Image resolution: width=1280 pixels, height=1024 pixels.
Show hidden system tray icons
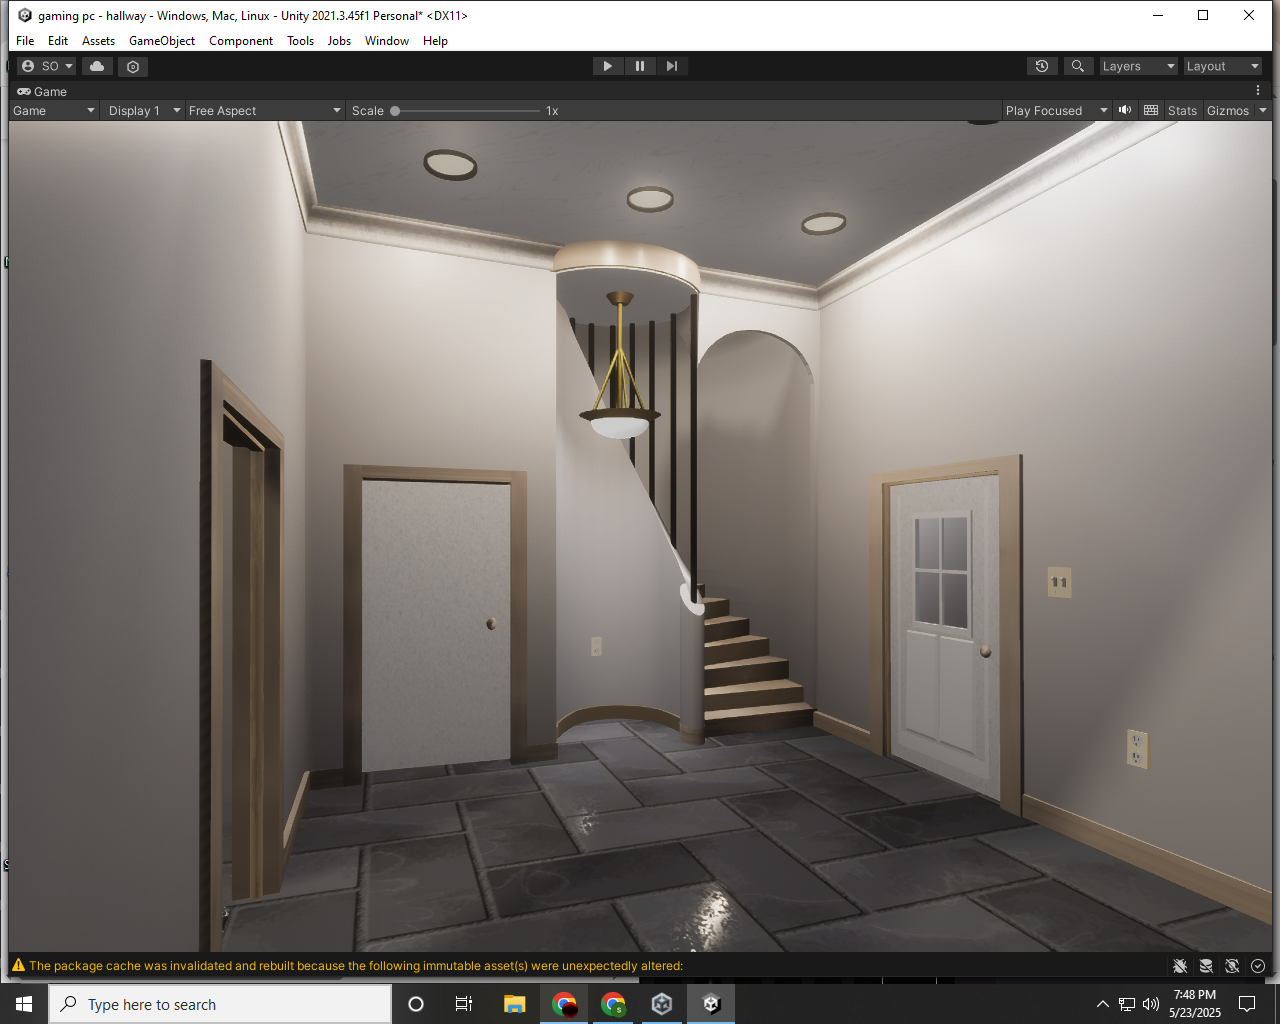coord(1102,1004)
